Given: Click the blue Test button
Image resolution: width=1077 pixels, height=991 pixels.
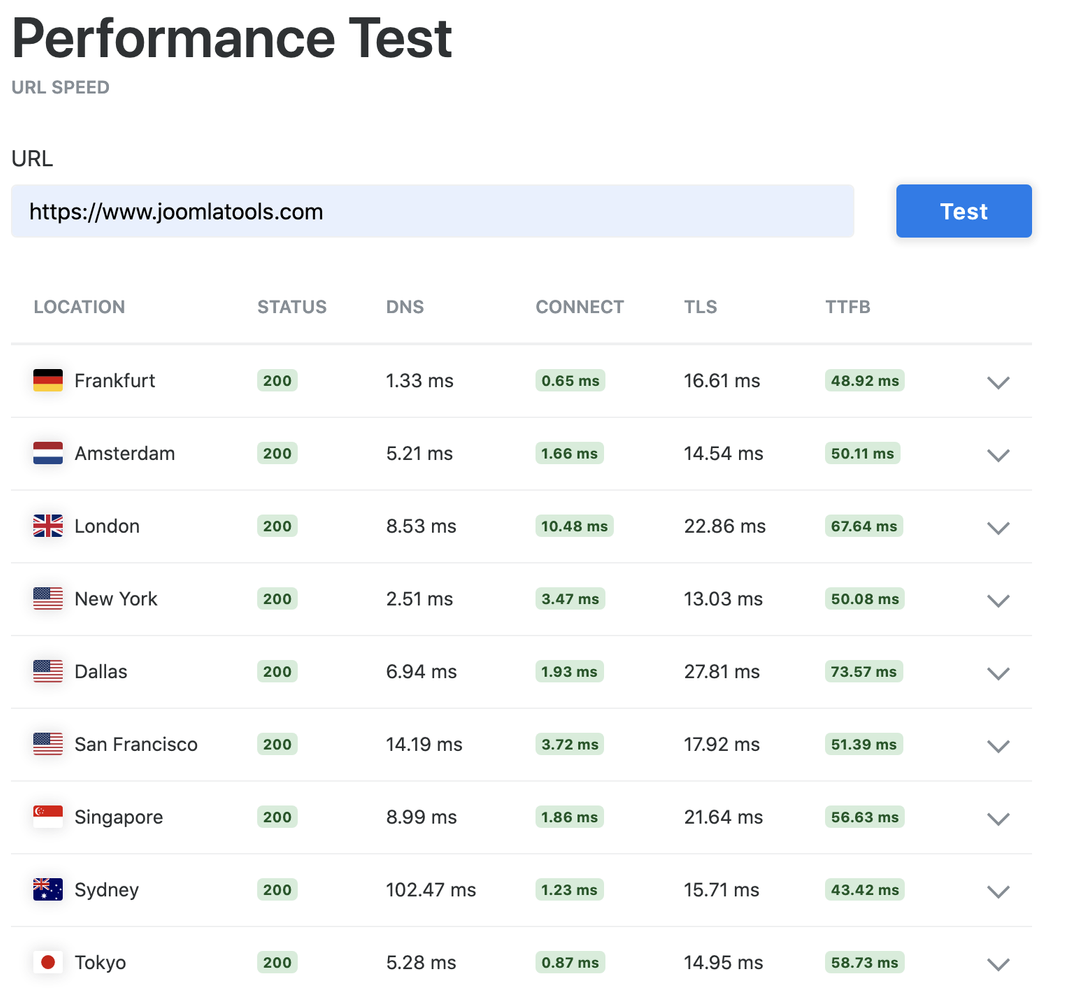Looking at the screenshot, I should click(x=963, y=211).
